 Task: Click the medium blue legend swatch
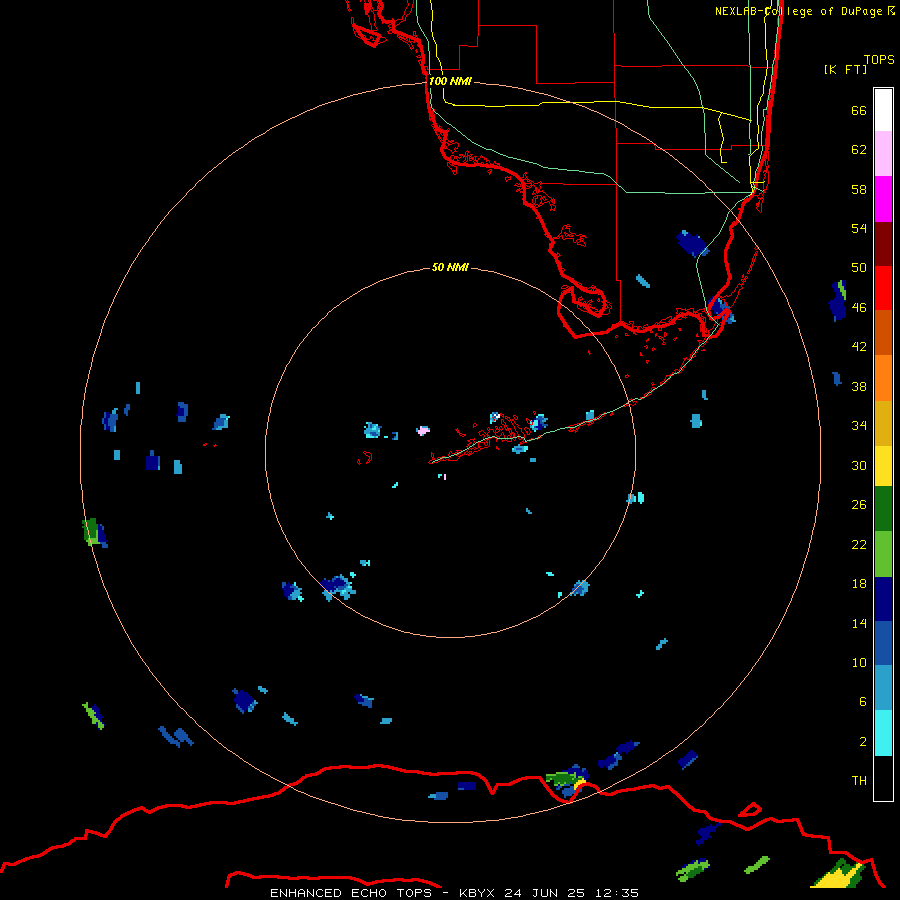coord(883,643)
